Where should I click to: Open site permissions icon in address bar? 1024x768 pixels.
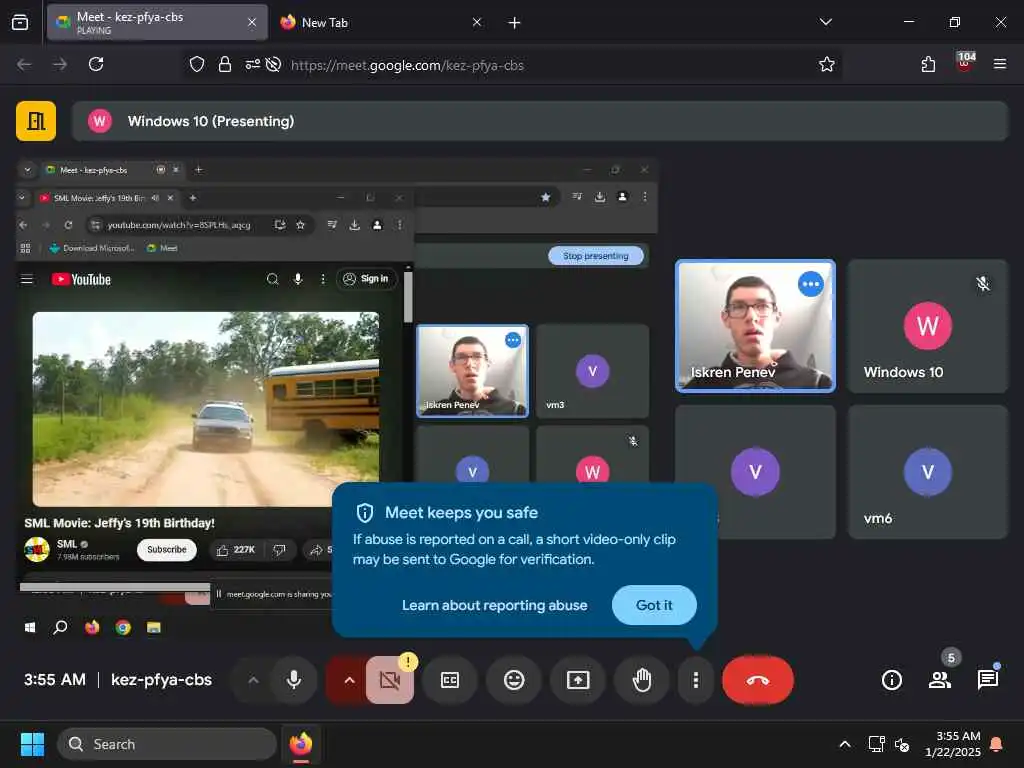[x=253, y=64]
